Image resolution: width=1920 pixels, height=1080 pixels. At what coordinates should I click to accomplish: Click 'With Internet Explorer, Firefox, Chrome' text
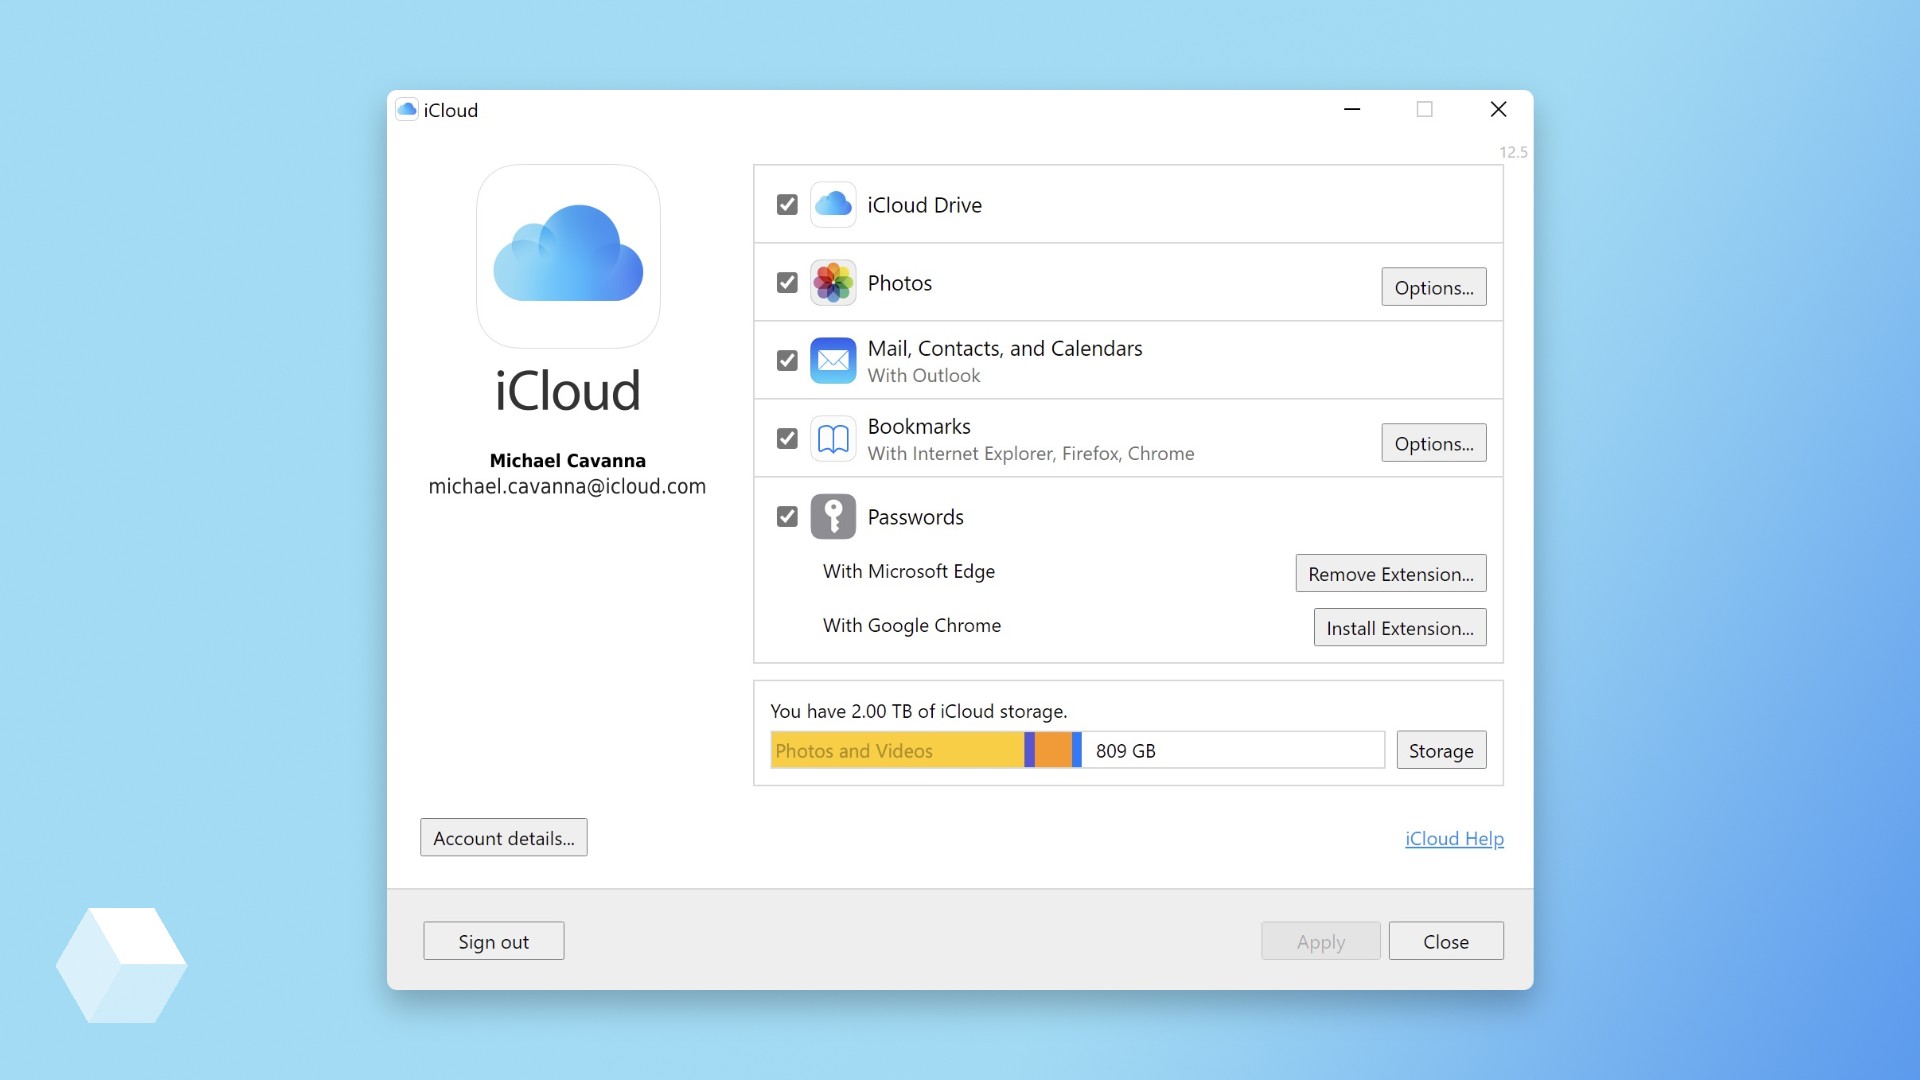pos(1031,454)
